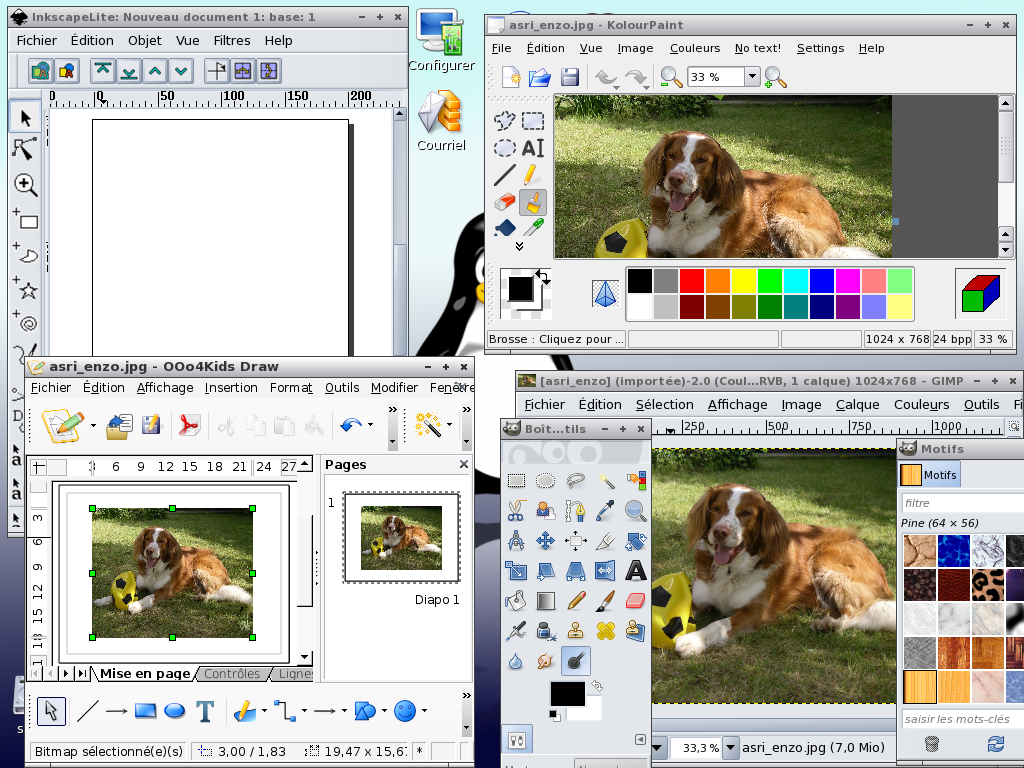Swap GIMP foreground and background colors
This screenshot has height=768, width=1024.
click(597, 686)
